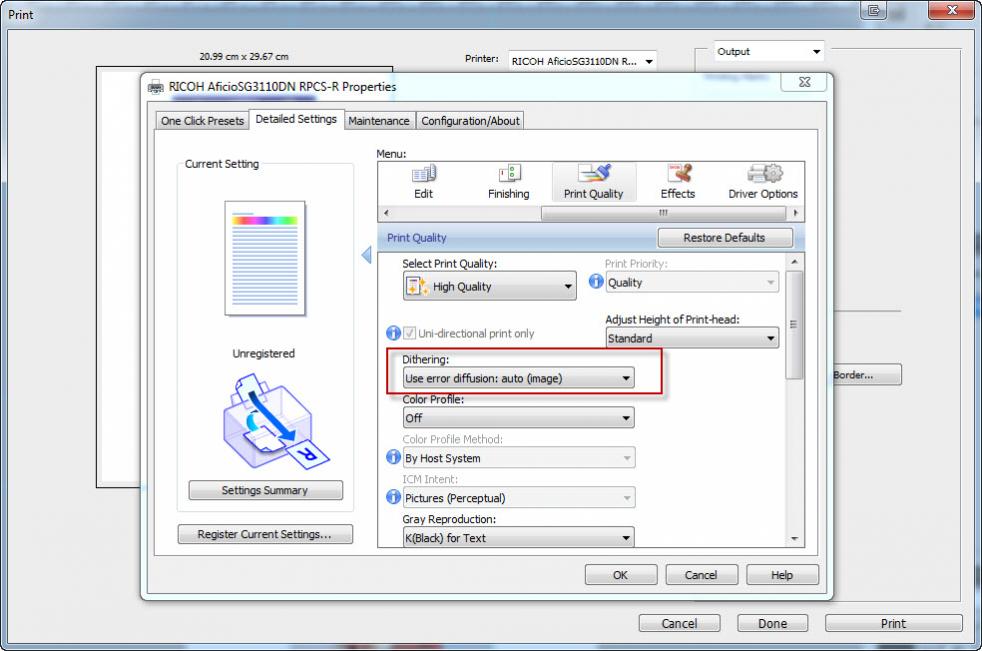Click settings list scroll-down arrow

794,539
